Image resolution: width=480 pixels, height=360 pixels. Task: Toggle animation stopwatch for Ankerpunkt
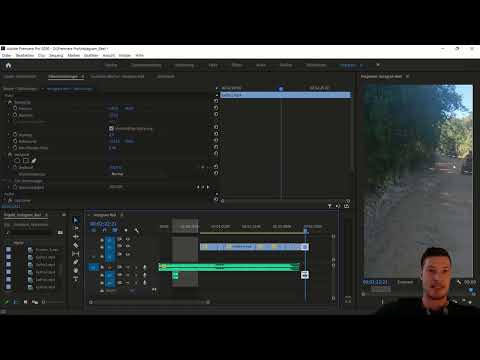pos(15,141)
